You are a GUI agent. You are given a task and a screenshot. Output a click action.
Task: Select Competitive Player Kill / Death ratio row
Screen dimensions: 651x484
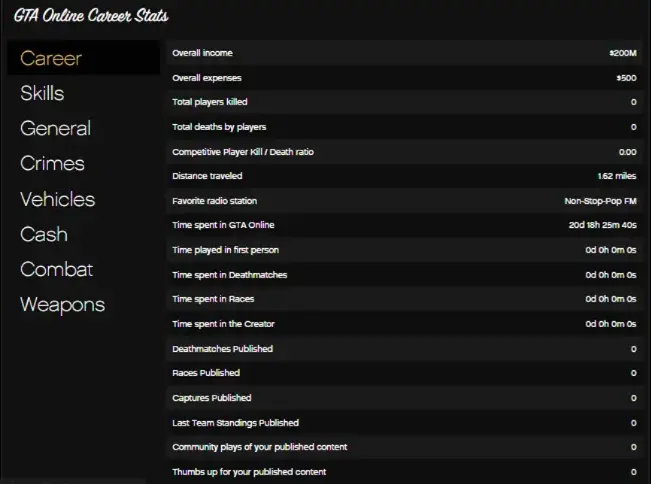point(404,152)
